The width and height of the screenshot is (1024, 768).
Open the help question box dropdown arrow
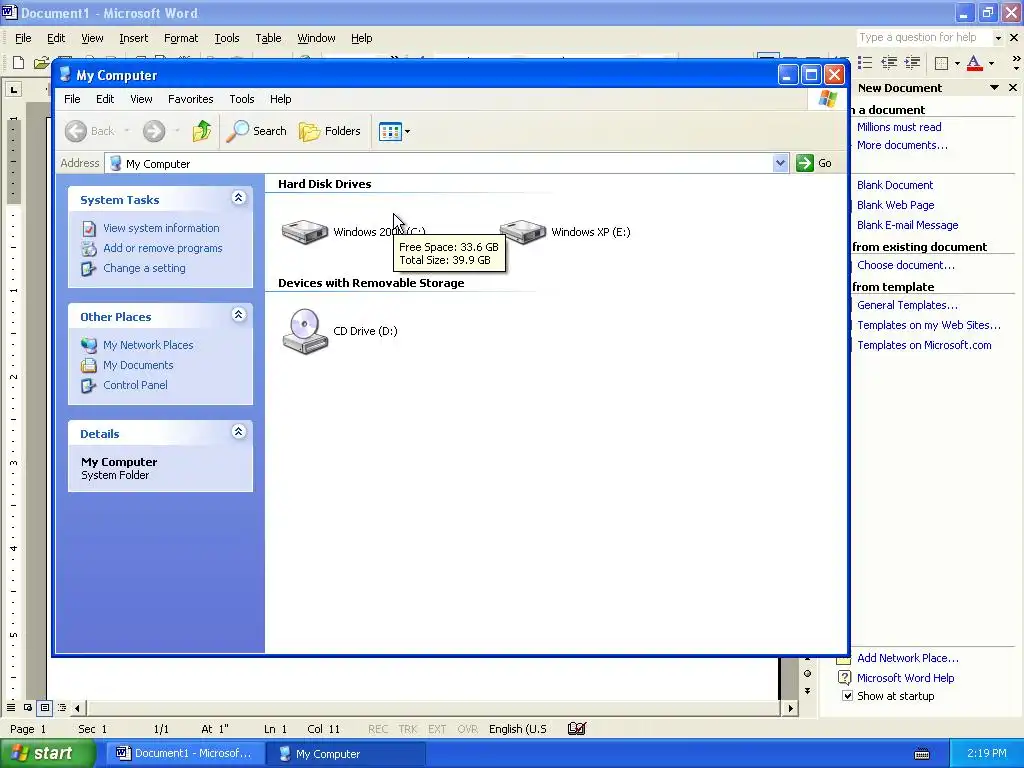998,38
